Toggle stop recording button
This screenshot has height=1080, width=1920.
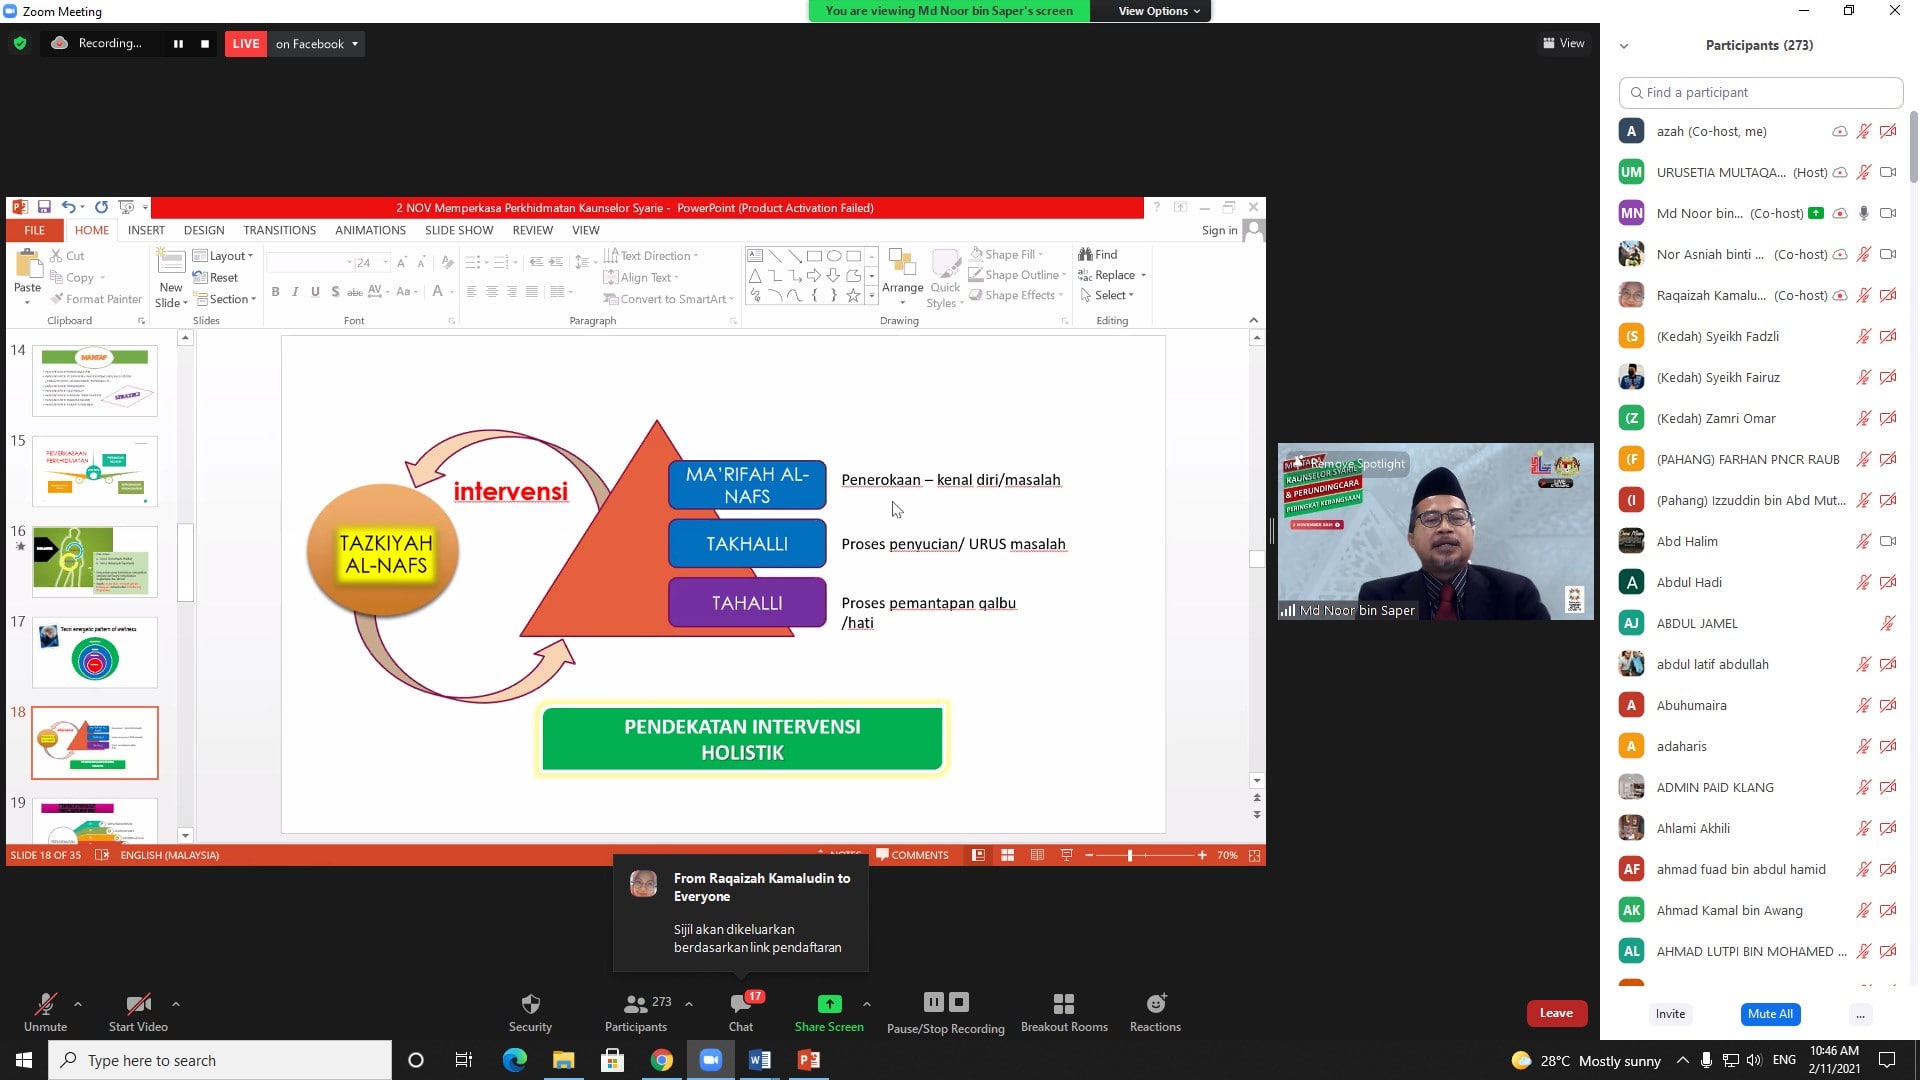pyautogui.click(x=204, y=44)
